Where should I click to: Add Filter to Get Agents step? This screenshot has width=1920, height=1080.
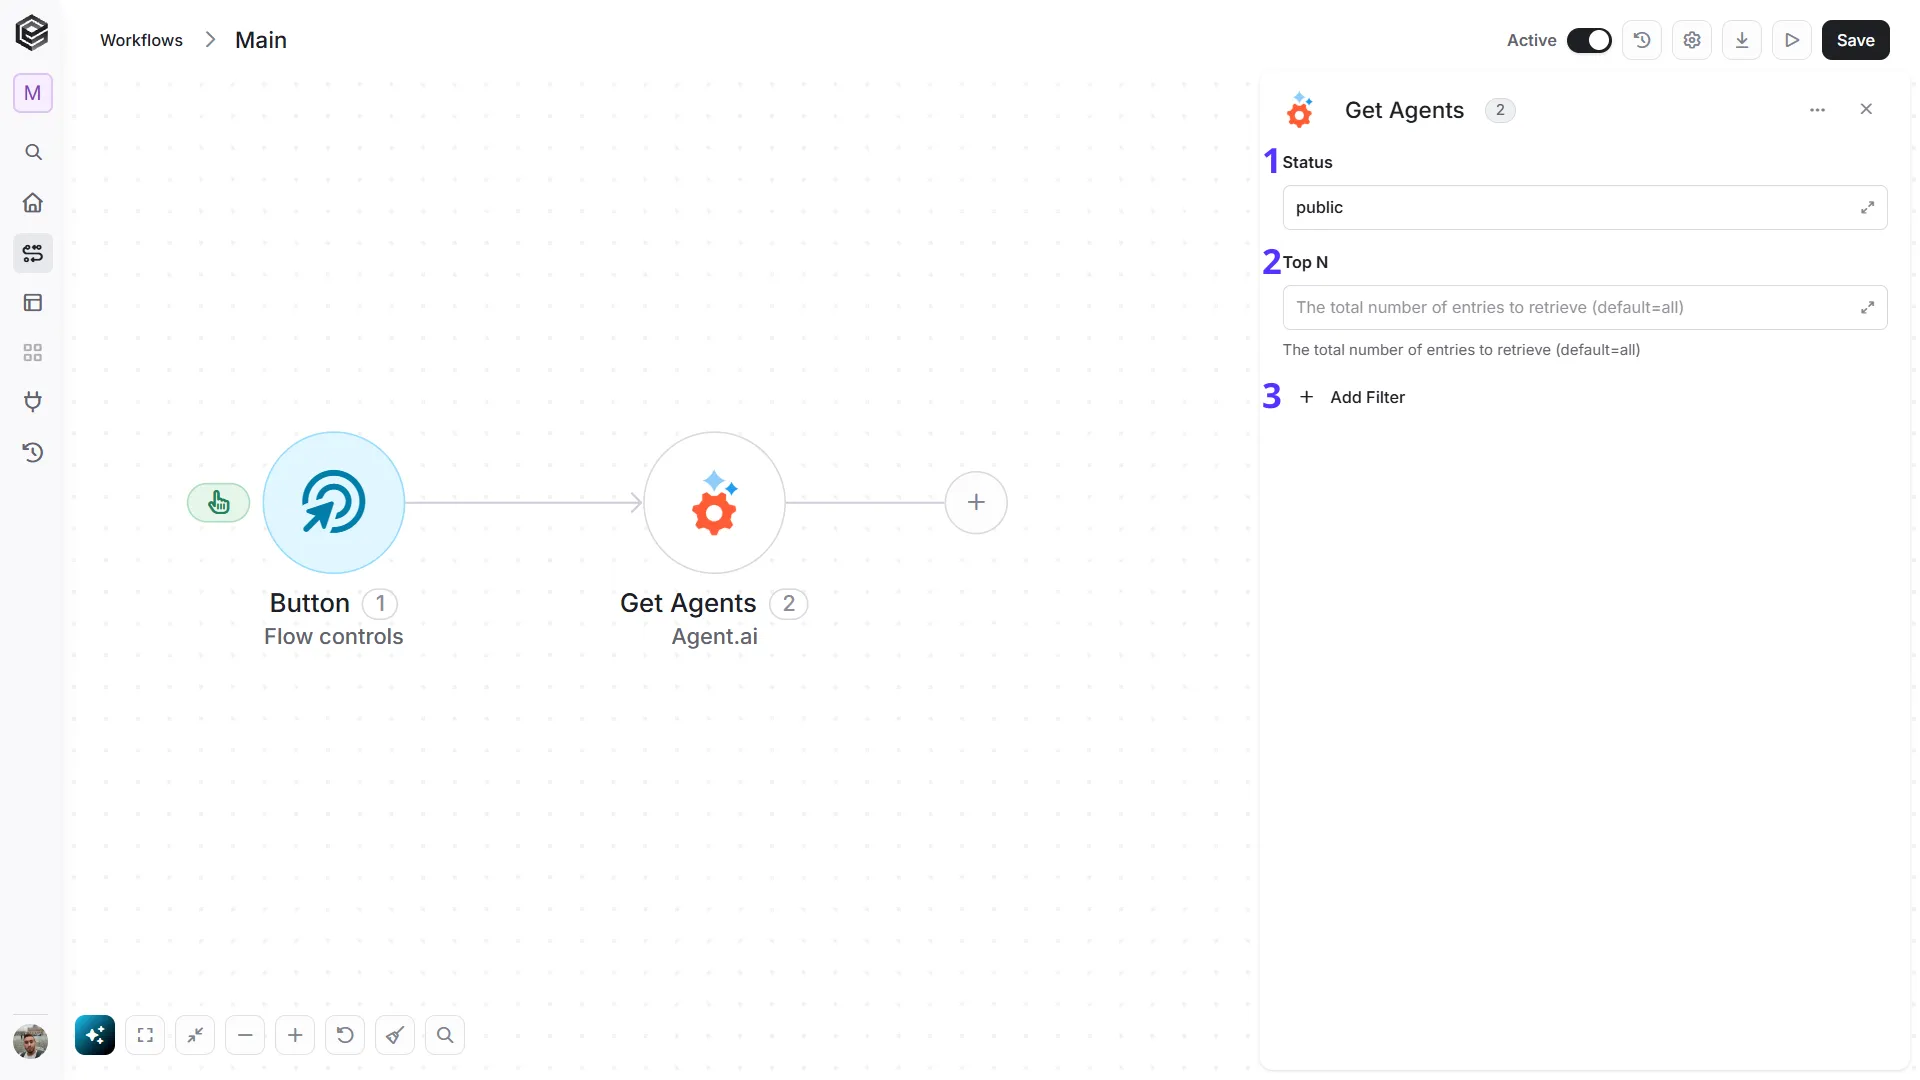[x=1352, y=397]
